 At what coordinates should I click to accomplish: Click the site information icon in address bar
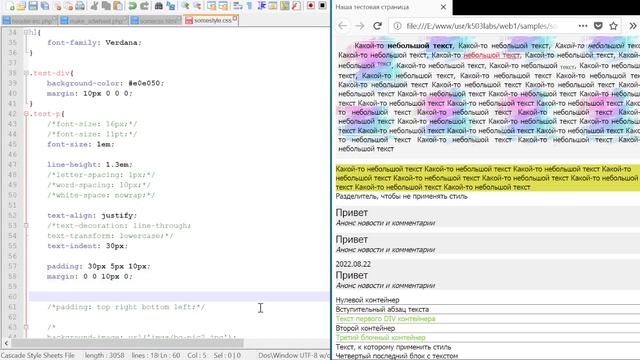[397, 26]
